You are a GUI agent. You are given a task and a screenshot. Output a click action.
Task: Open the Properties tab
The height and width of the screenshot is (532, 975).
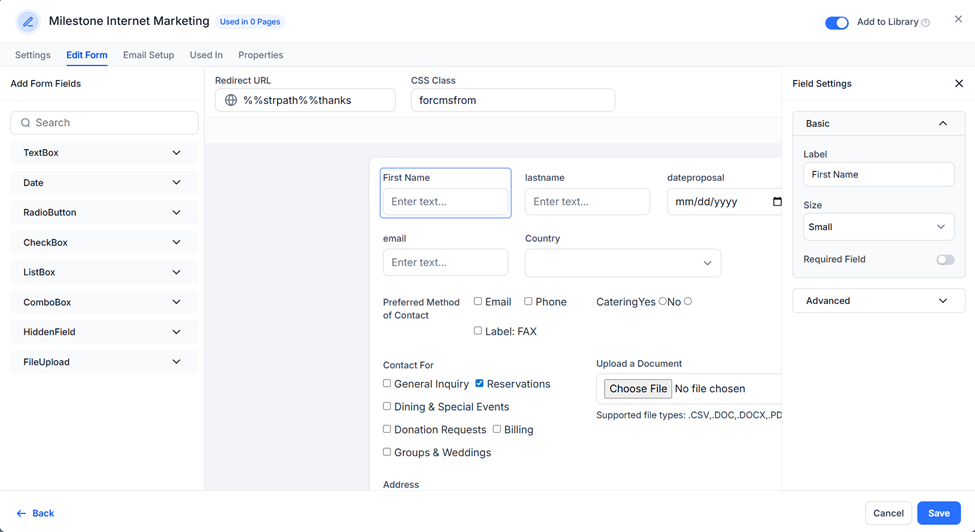click(x=261, y=55)
